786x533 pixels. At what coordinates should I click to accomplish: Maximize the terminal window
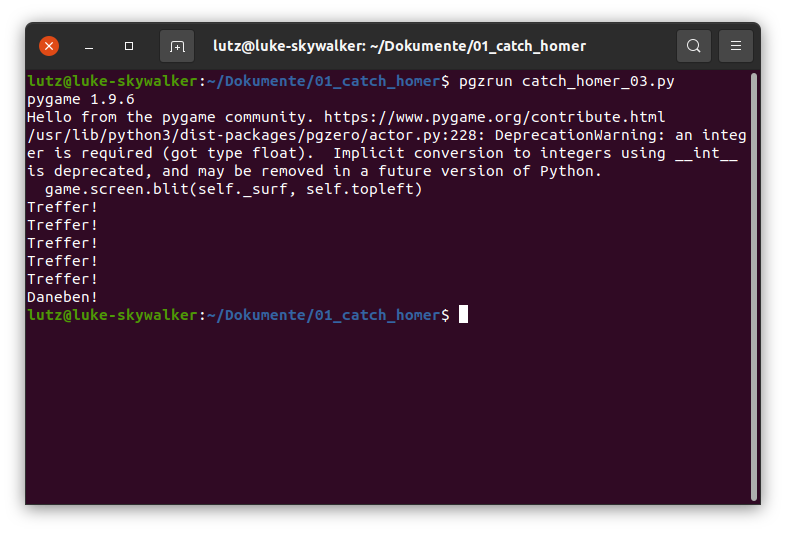point(129,46)
